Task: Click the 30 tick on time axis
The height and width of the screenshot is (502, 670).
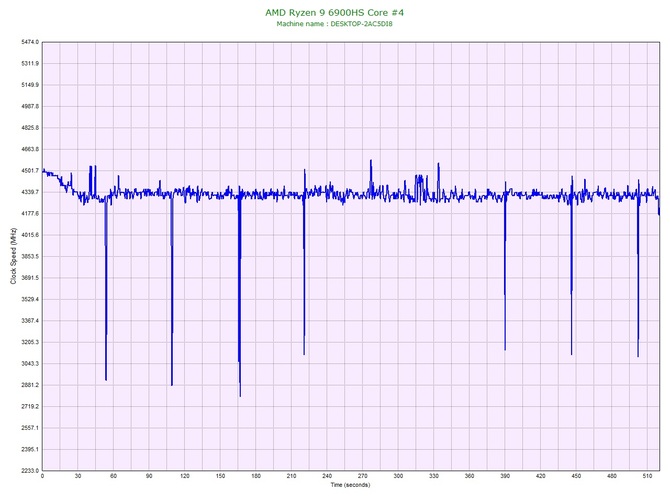Action: click(x=78, y=476)
